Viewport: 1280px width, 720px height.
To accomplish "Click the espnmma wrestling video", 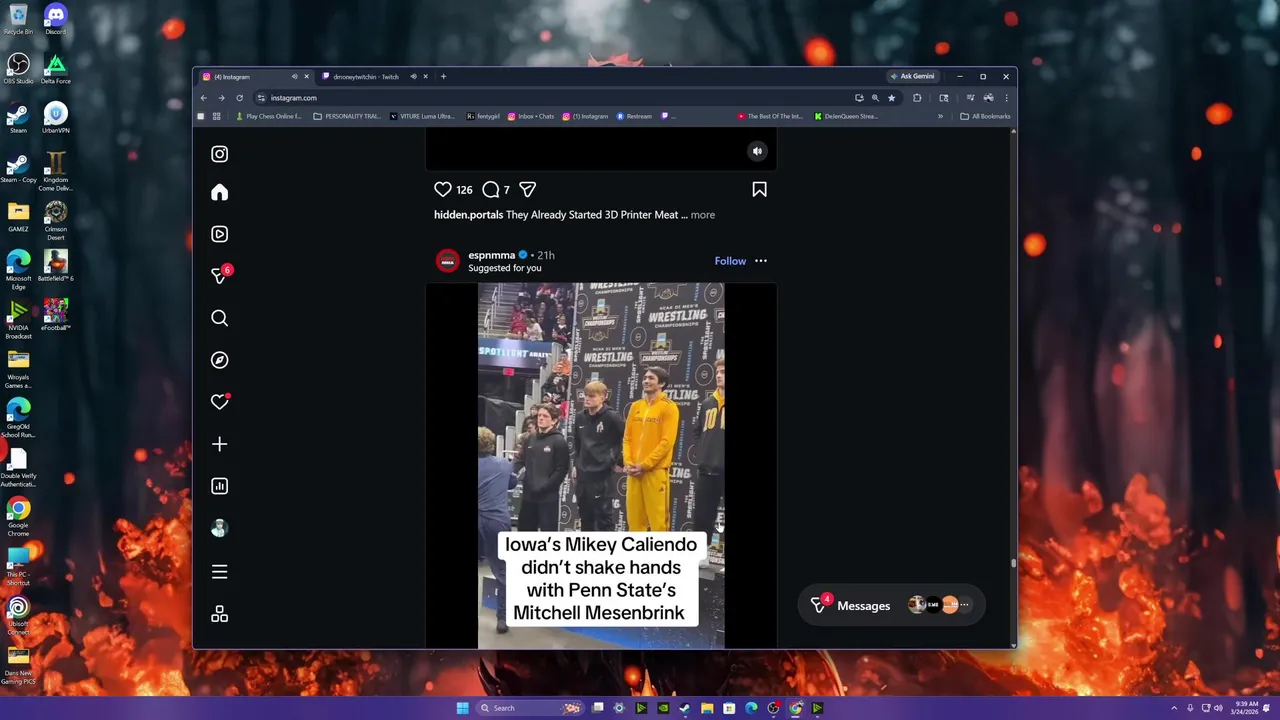I will (x=601, y=465).
